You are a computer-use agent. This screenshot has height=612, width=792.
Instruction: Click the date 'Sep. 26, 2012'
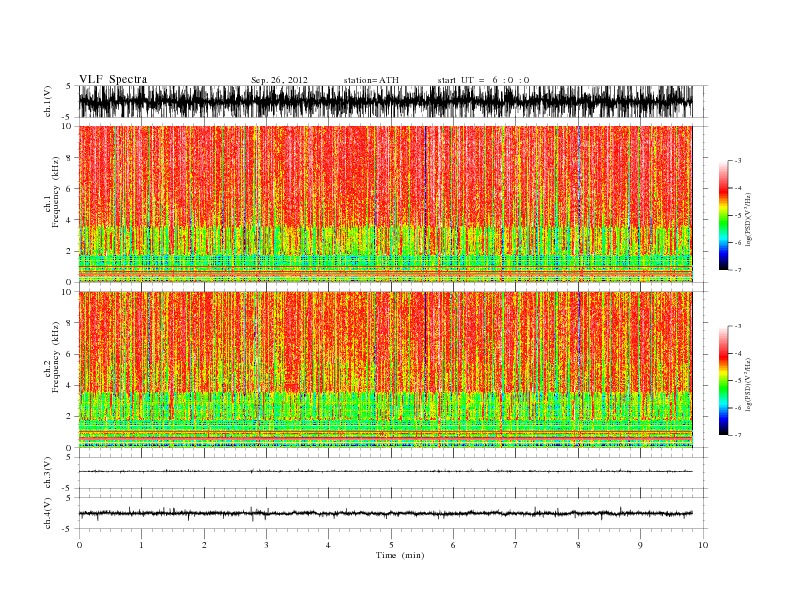coord(279,80)
